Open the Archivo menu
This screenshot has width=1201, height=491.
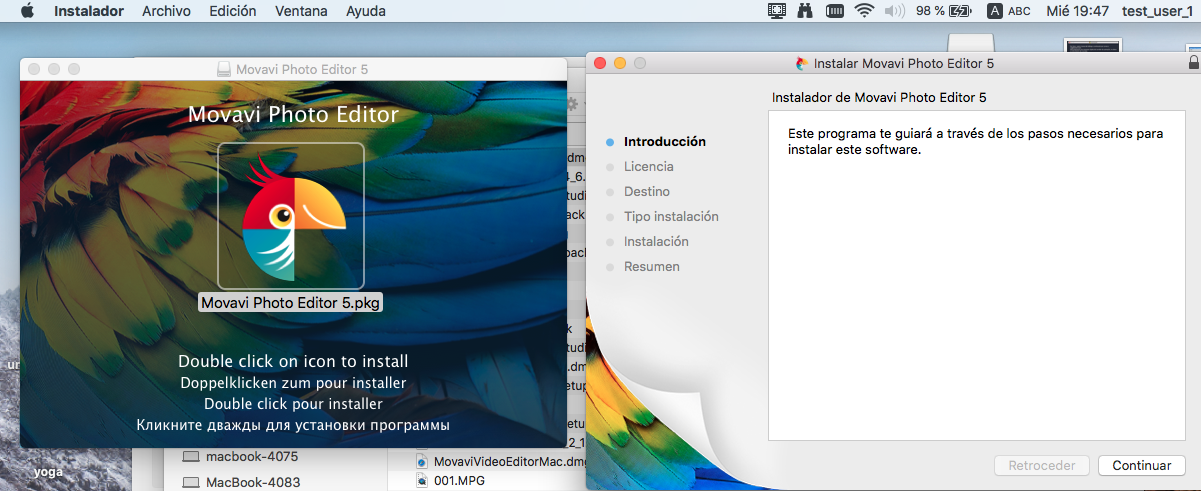[167, 11]
